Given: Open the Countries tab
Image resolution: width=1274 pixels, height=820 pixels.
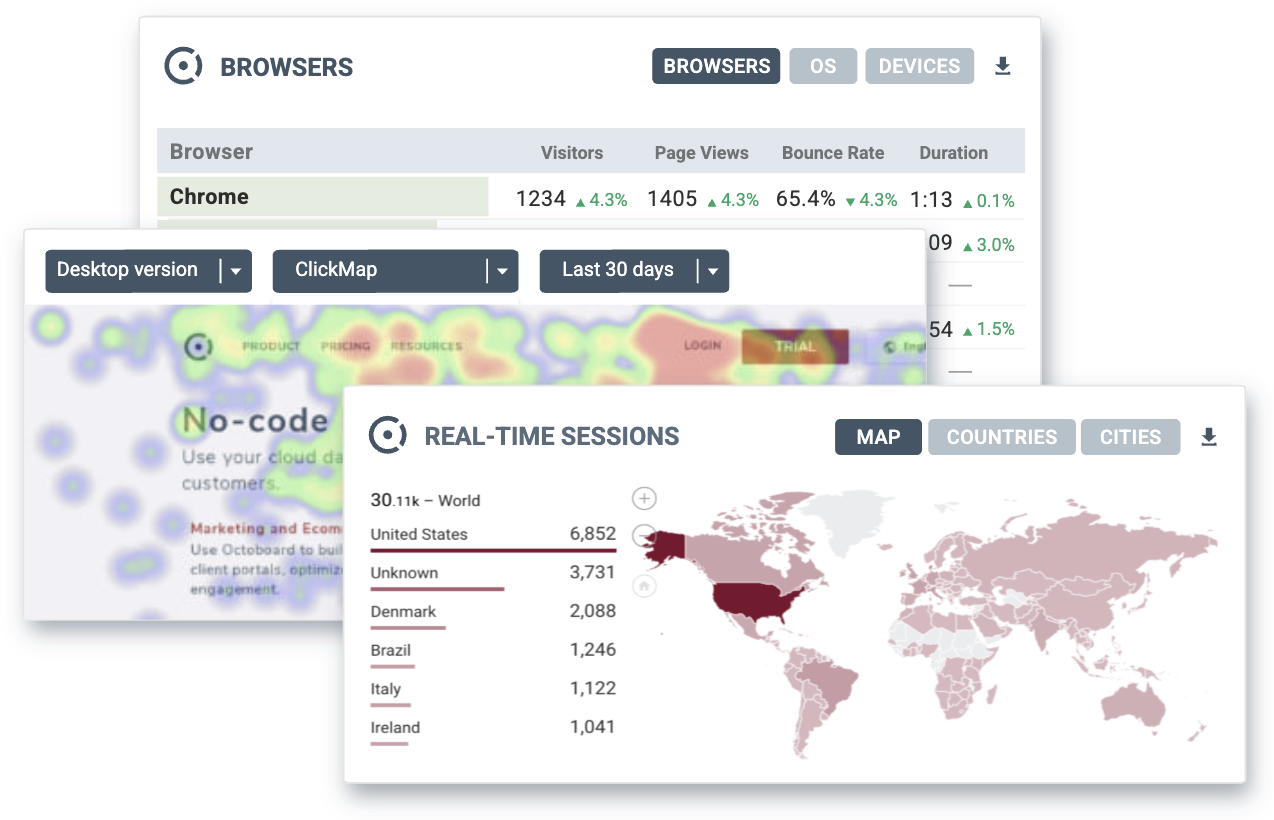Looking at the screenshot, I should point(1001,437).
